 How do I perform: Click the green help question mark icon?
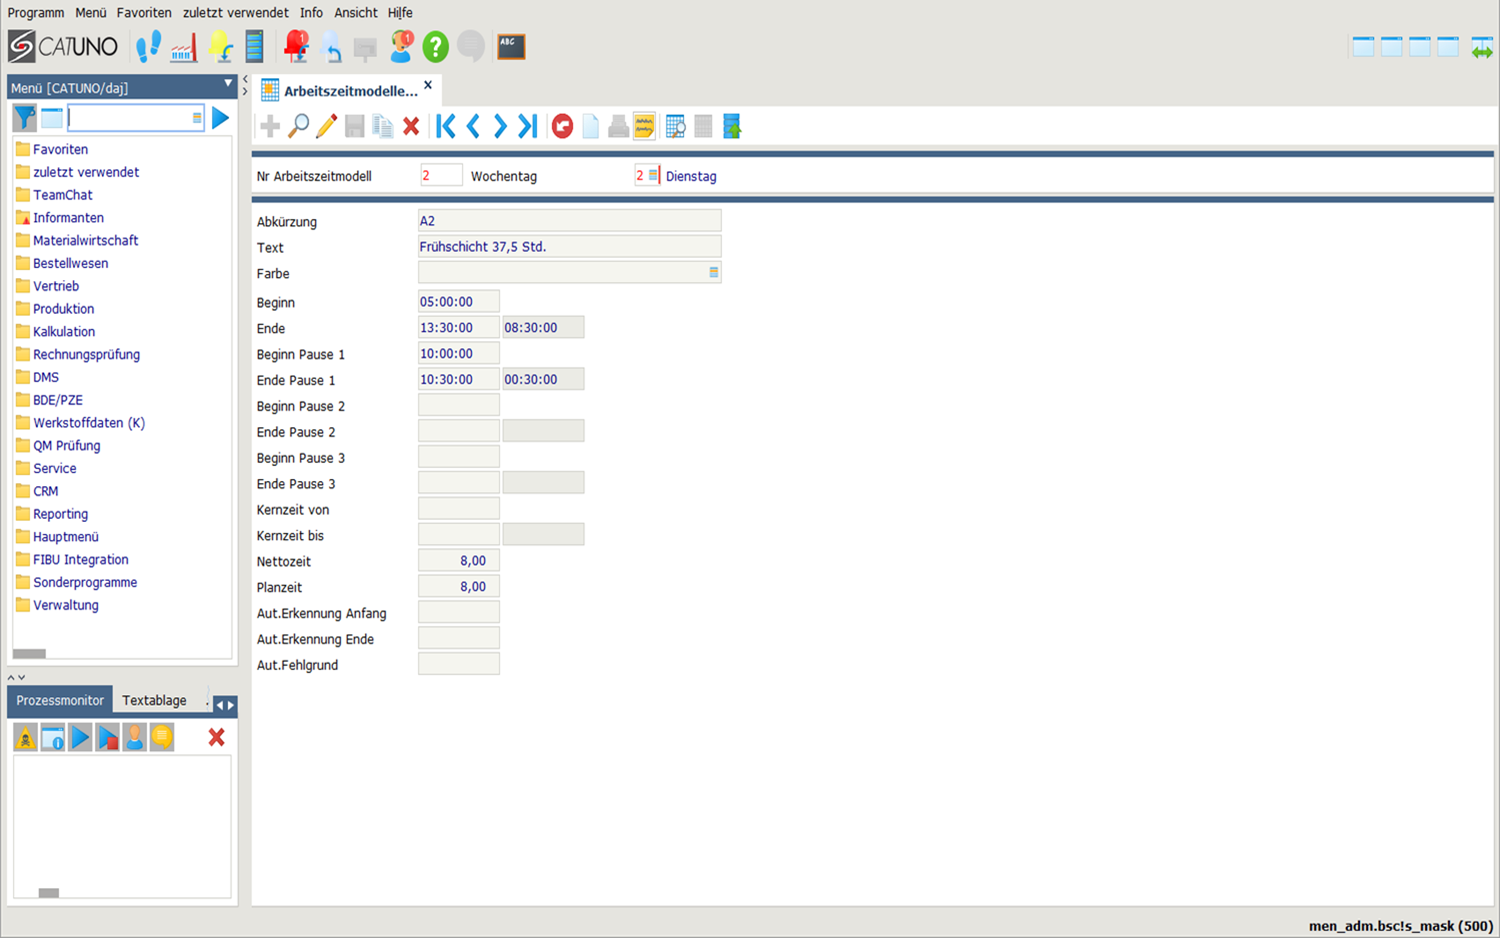435,46
